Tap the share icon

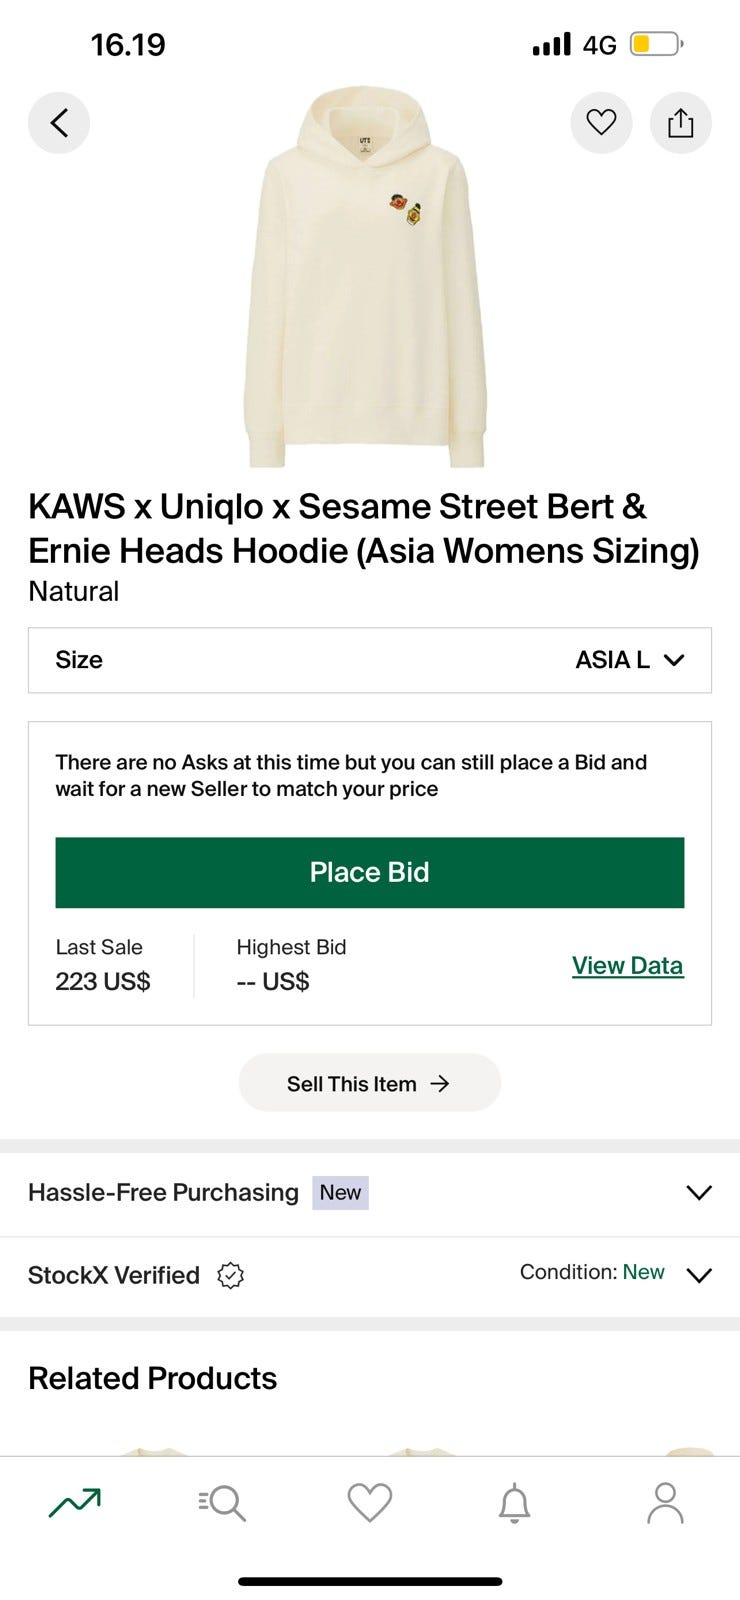(681, 123)
